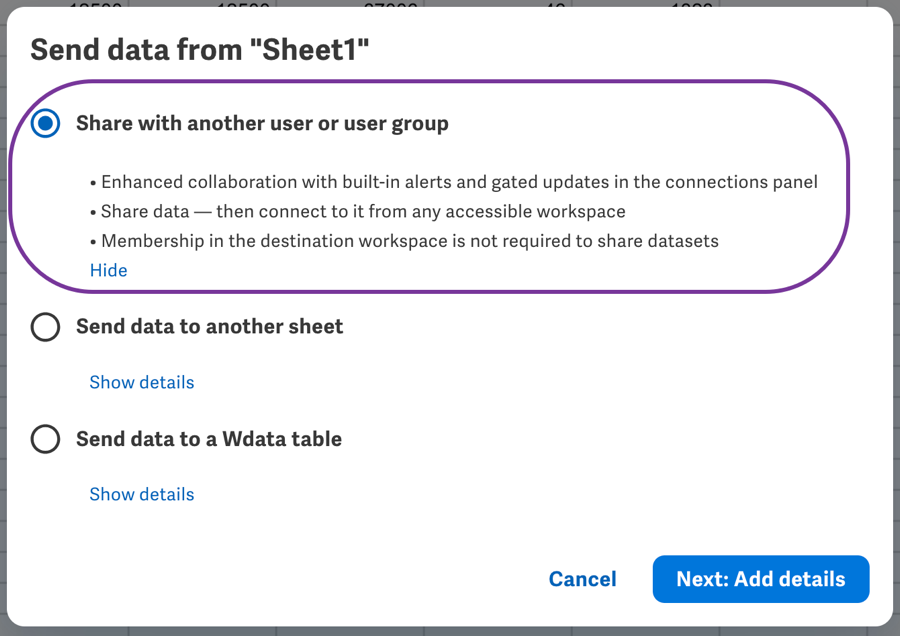Click the "Share data — then connect" bullet line

coord(363,211)
